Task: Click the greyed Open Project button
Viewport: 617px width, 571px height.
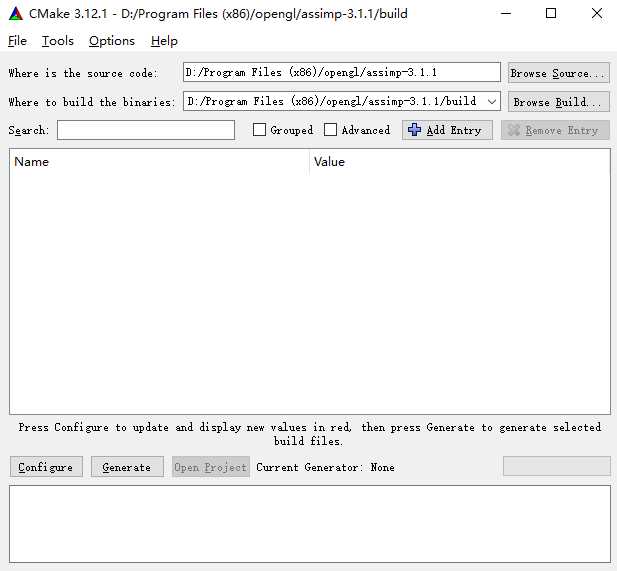Action: point(211,467)
